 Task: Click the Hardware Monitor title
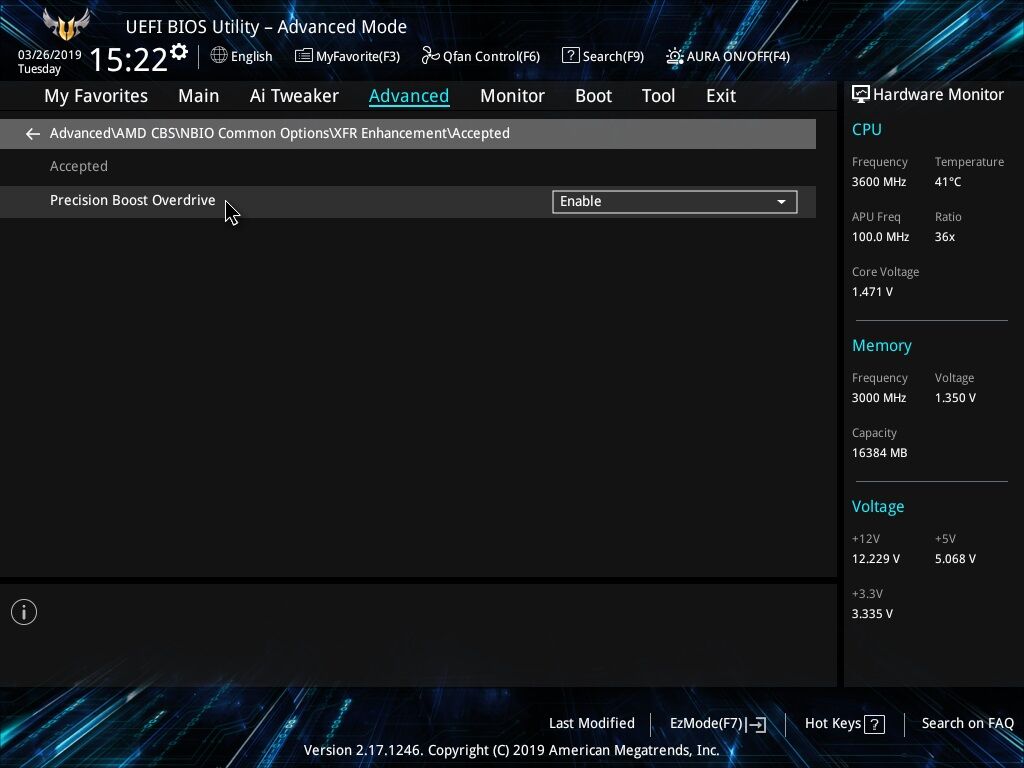click(x=938, y=95)
